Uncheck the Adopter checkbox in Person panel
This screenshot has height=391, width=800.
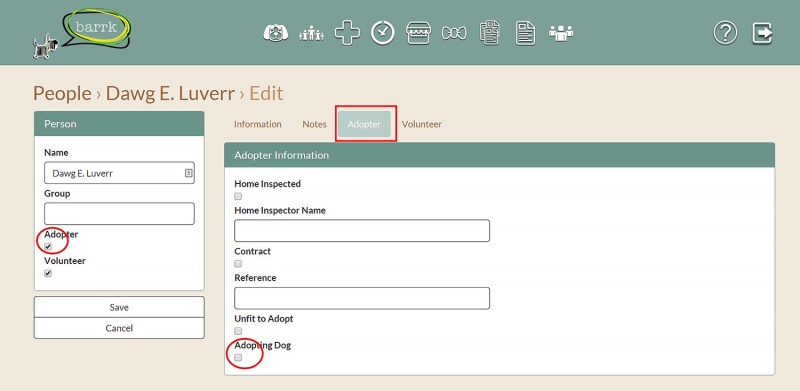(48, 247)
